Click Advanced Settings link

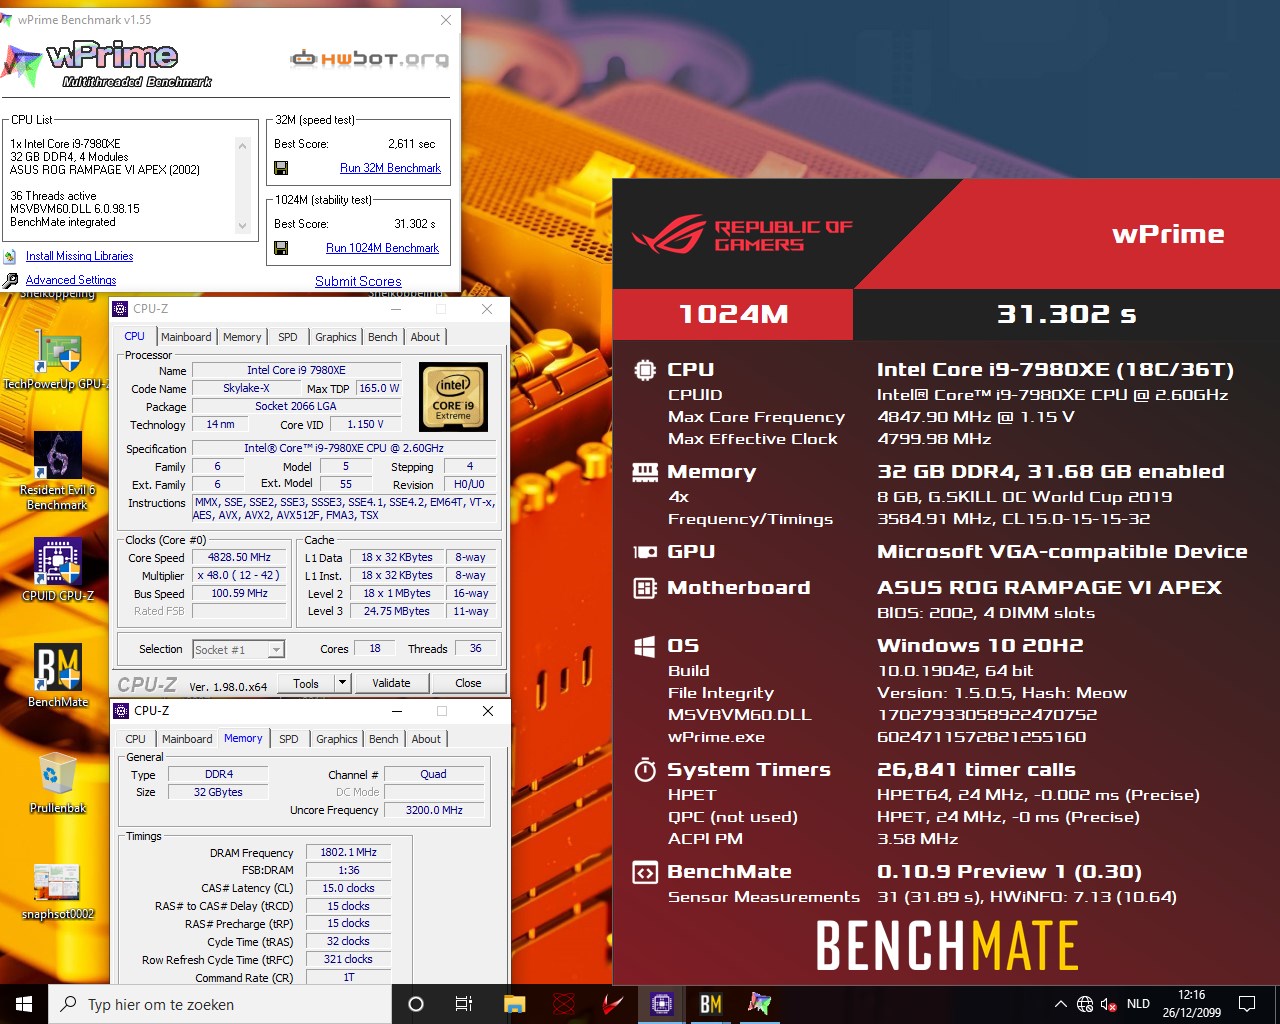tap(71, 280)
